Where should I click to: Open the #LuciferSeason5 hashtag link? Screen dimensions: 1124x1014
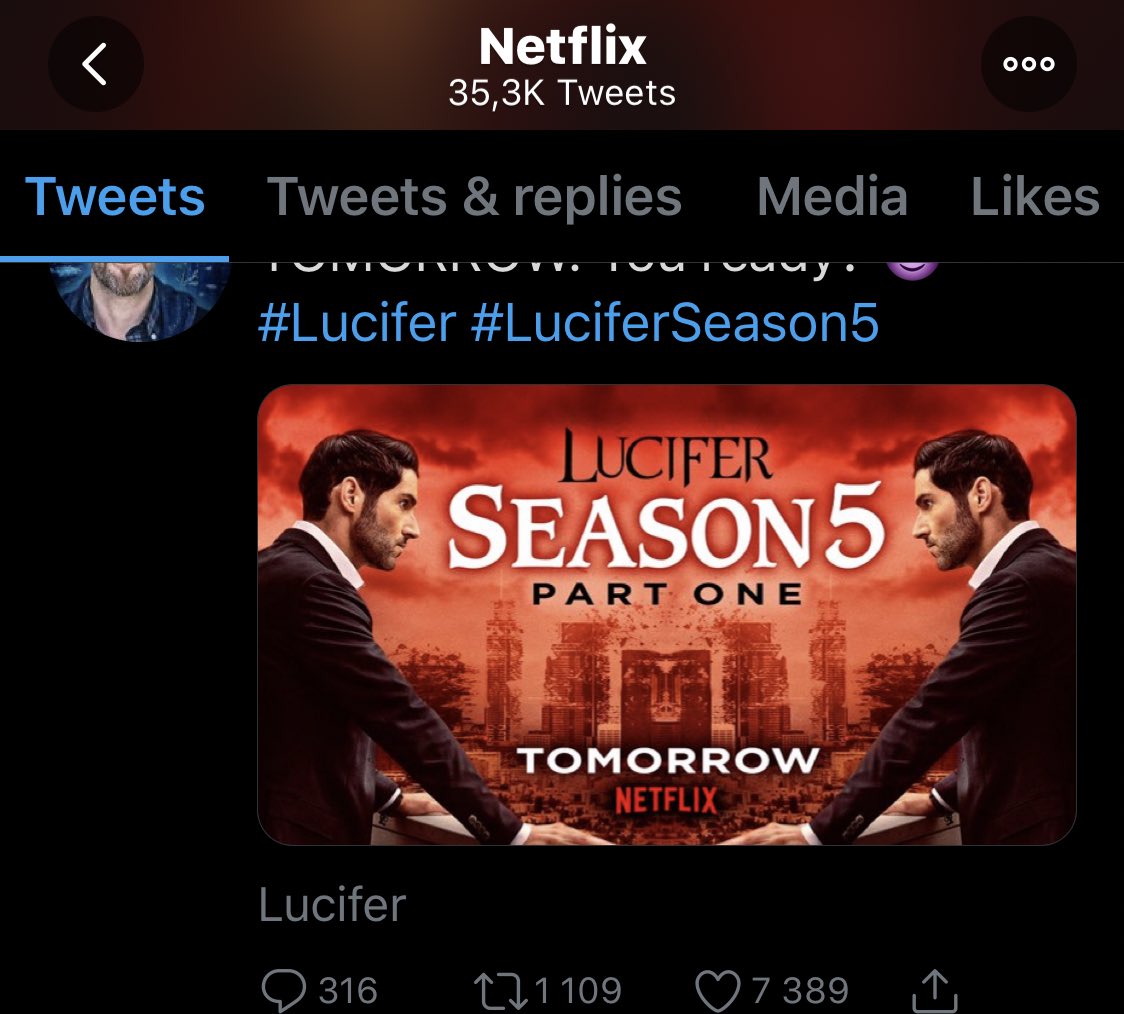point(674,324)
